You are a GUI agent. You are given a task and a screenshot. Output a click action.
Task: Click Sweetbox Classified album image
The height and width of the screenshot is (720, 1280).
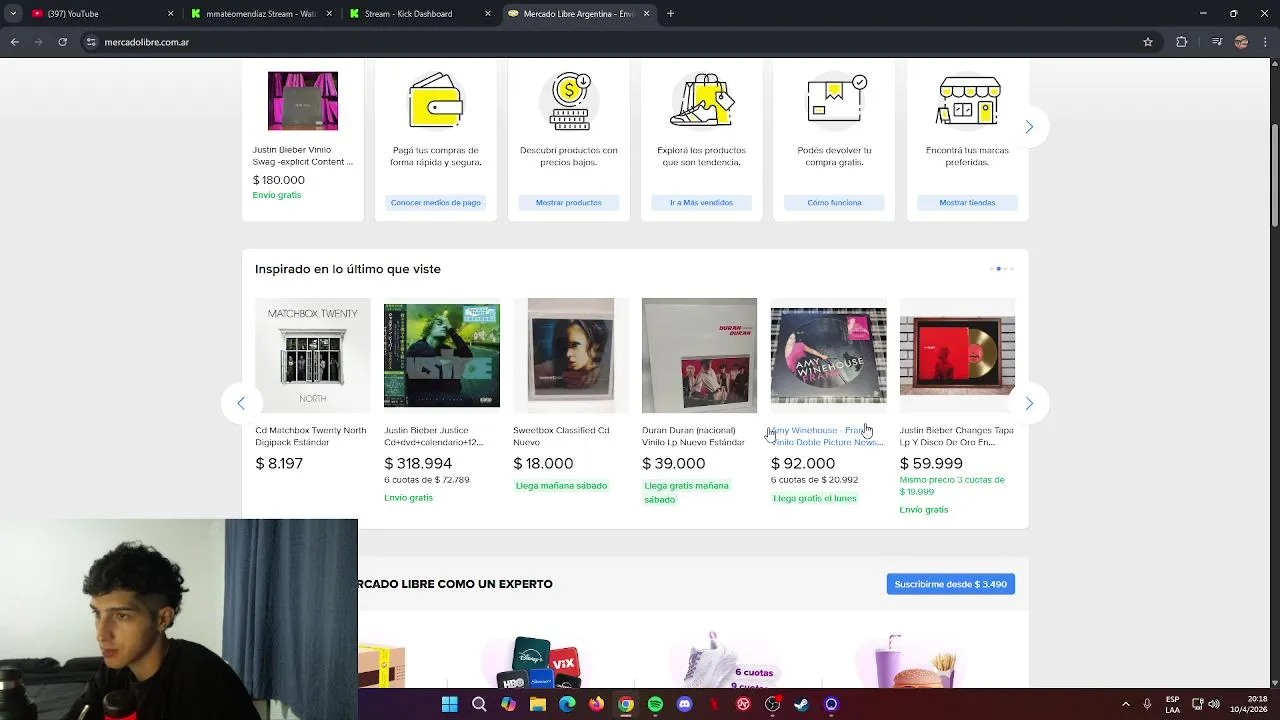(x=571, y=355)
